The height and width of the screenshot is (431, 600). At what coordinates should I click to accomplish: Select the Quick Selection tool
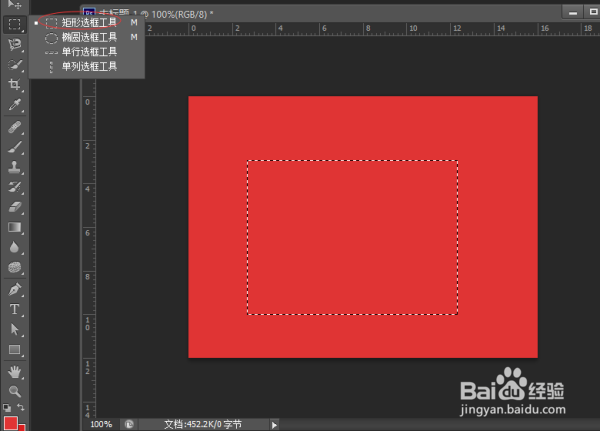[x=15, y=64]
